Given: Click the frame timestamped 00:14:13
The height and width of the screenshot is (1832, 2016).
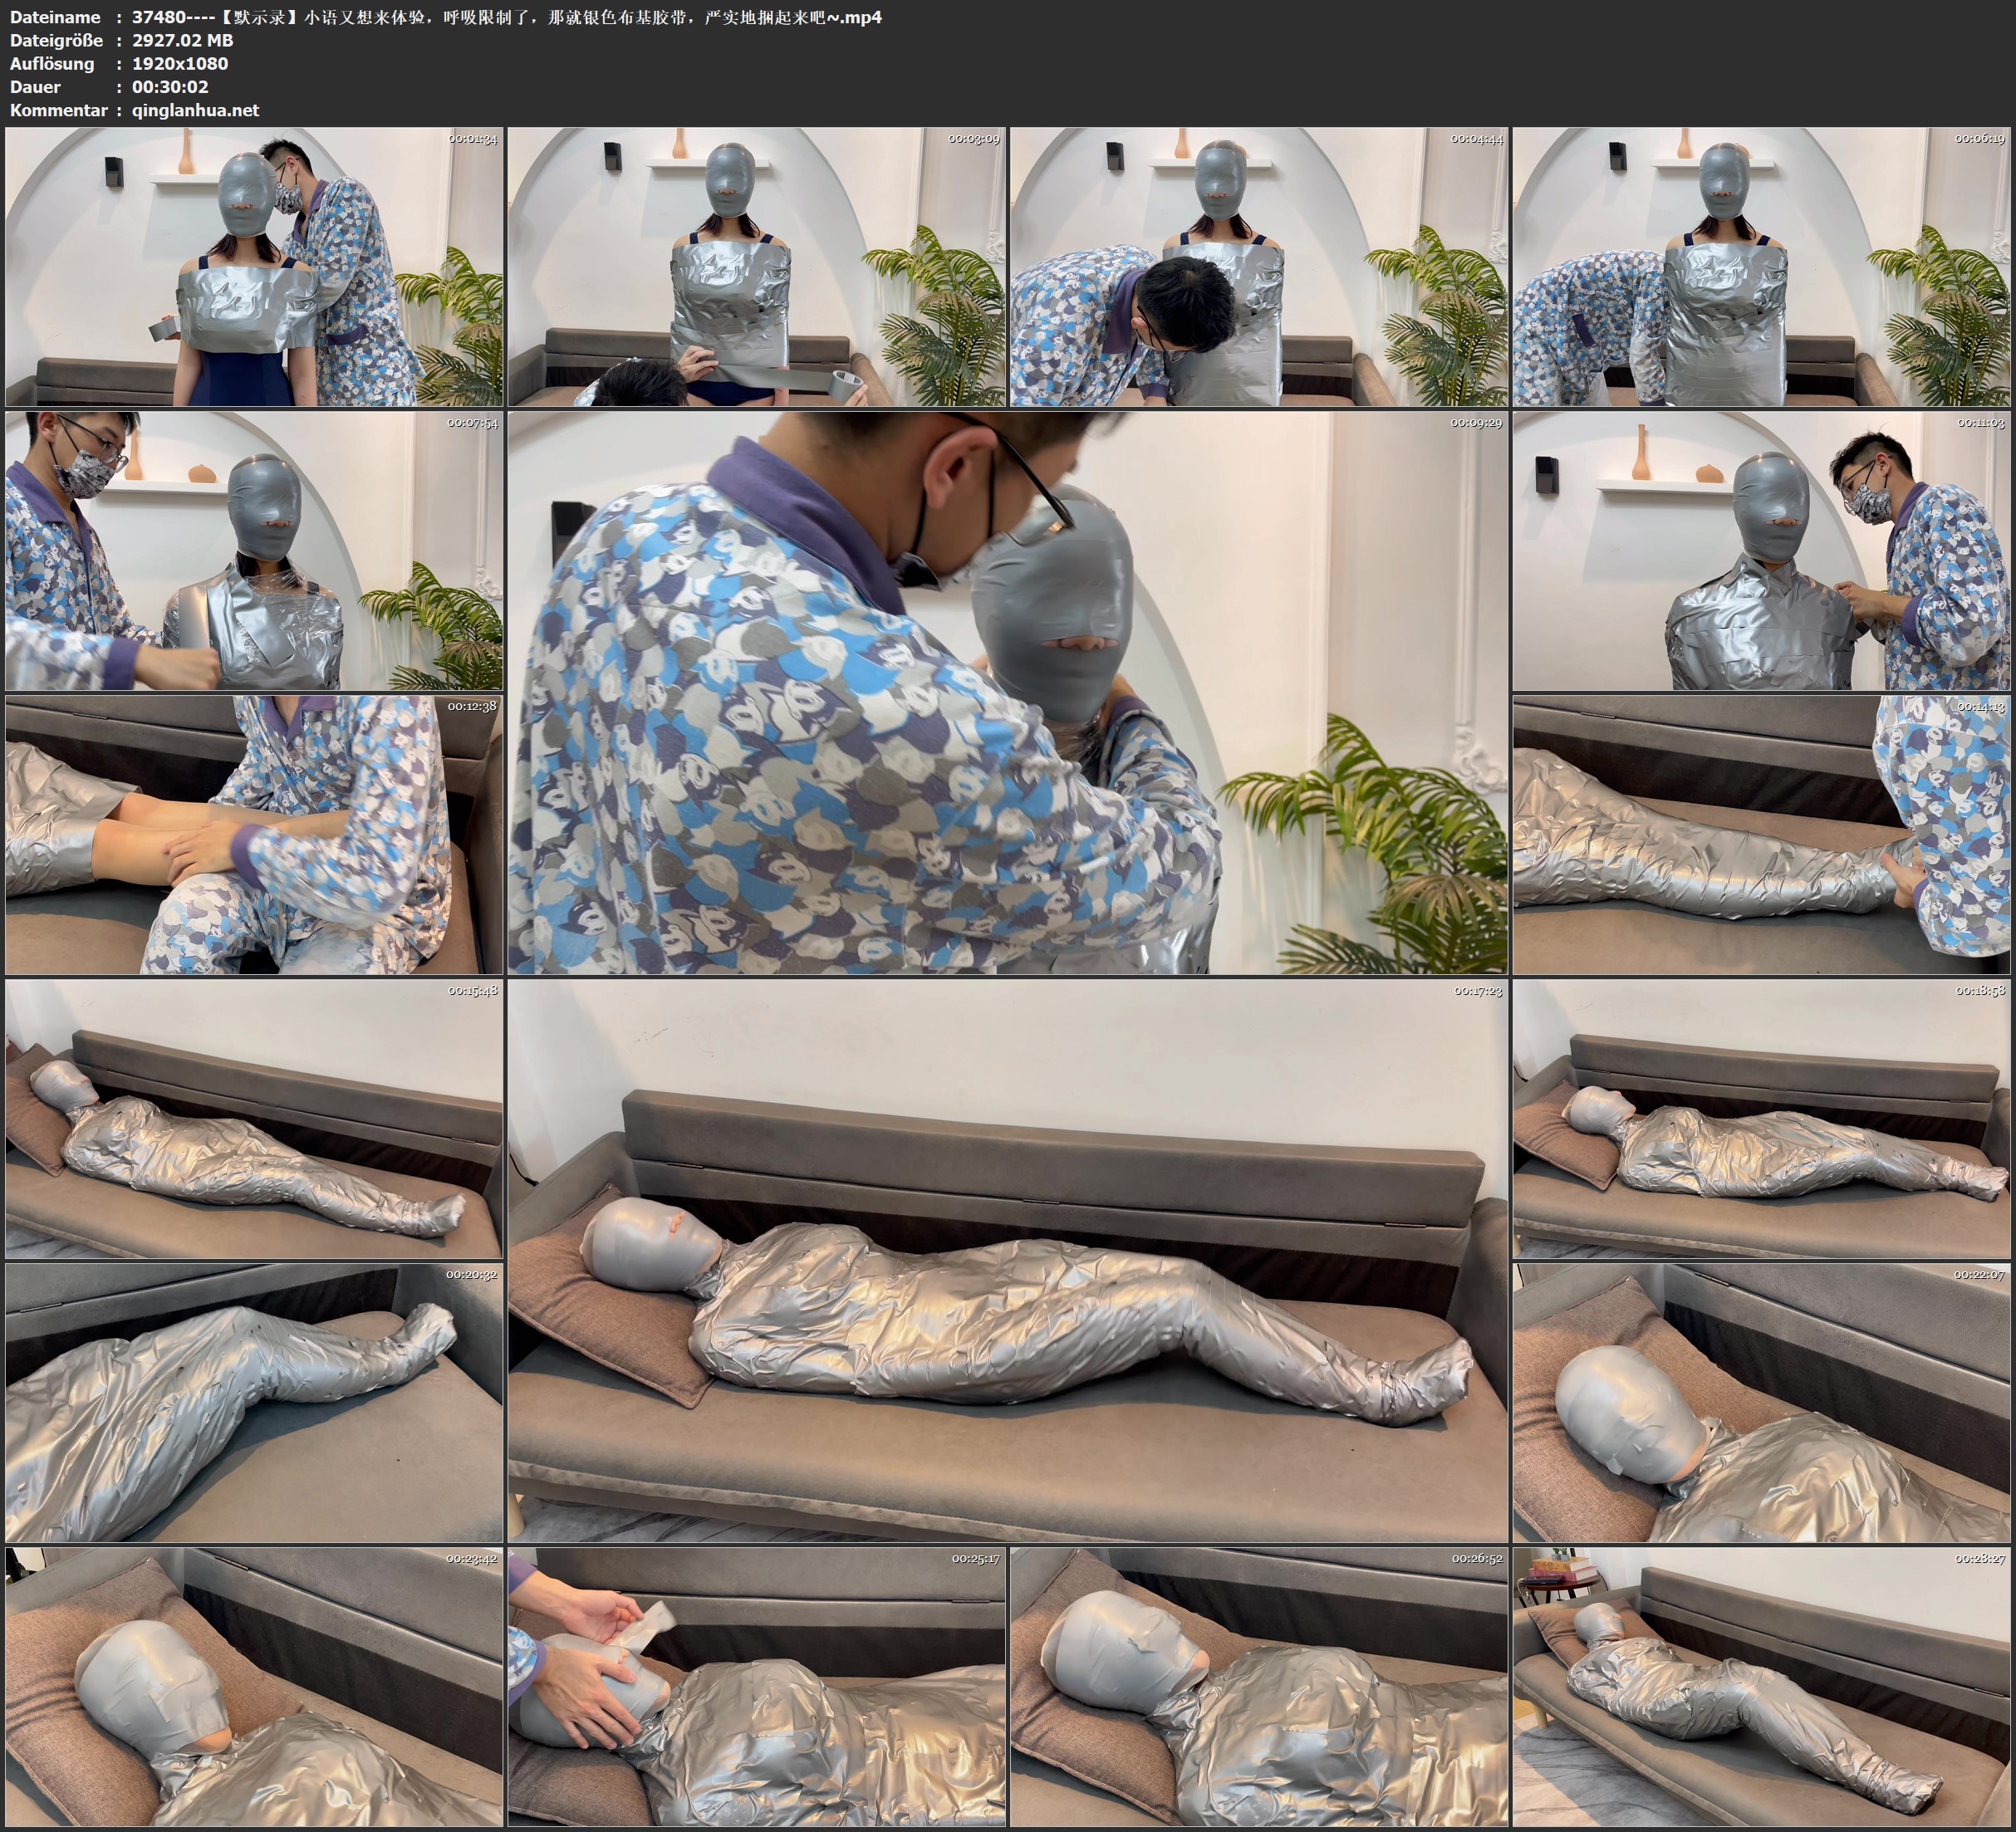Looking at the screenshot, I should pos(1761,835).
